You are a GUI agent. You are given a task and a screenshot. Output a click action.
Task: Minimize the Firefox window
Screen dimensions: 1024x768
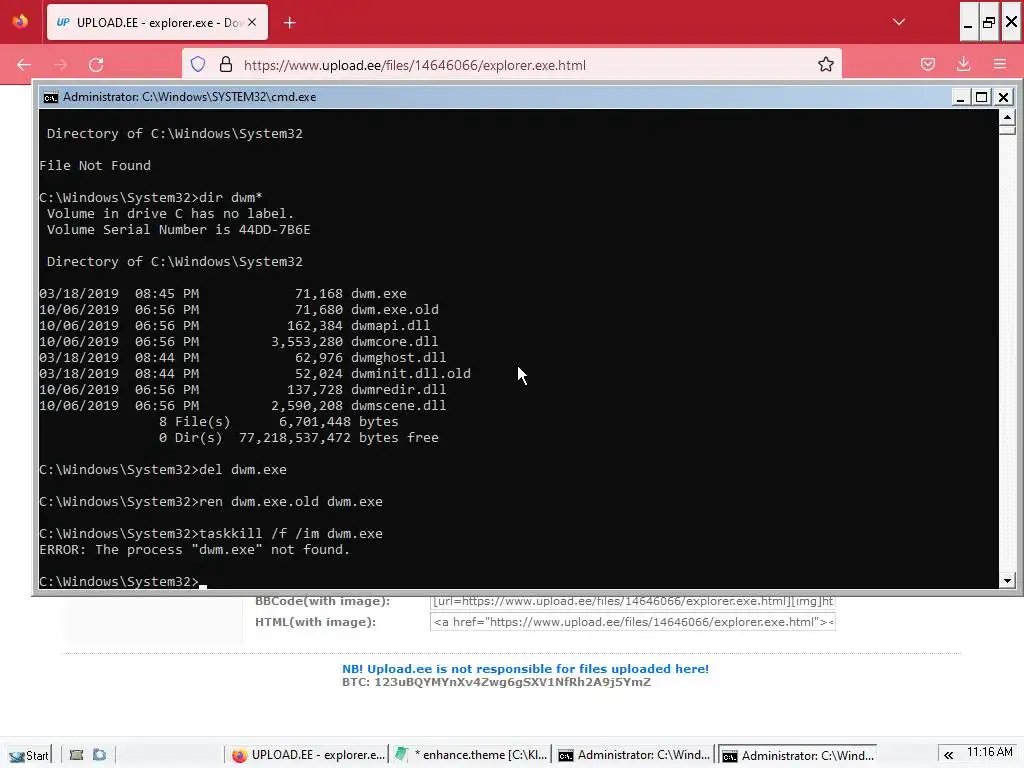coord(968,22)
